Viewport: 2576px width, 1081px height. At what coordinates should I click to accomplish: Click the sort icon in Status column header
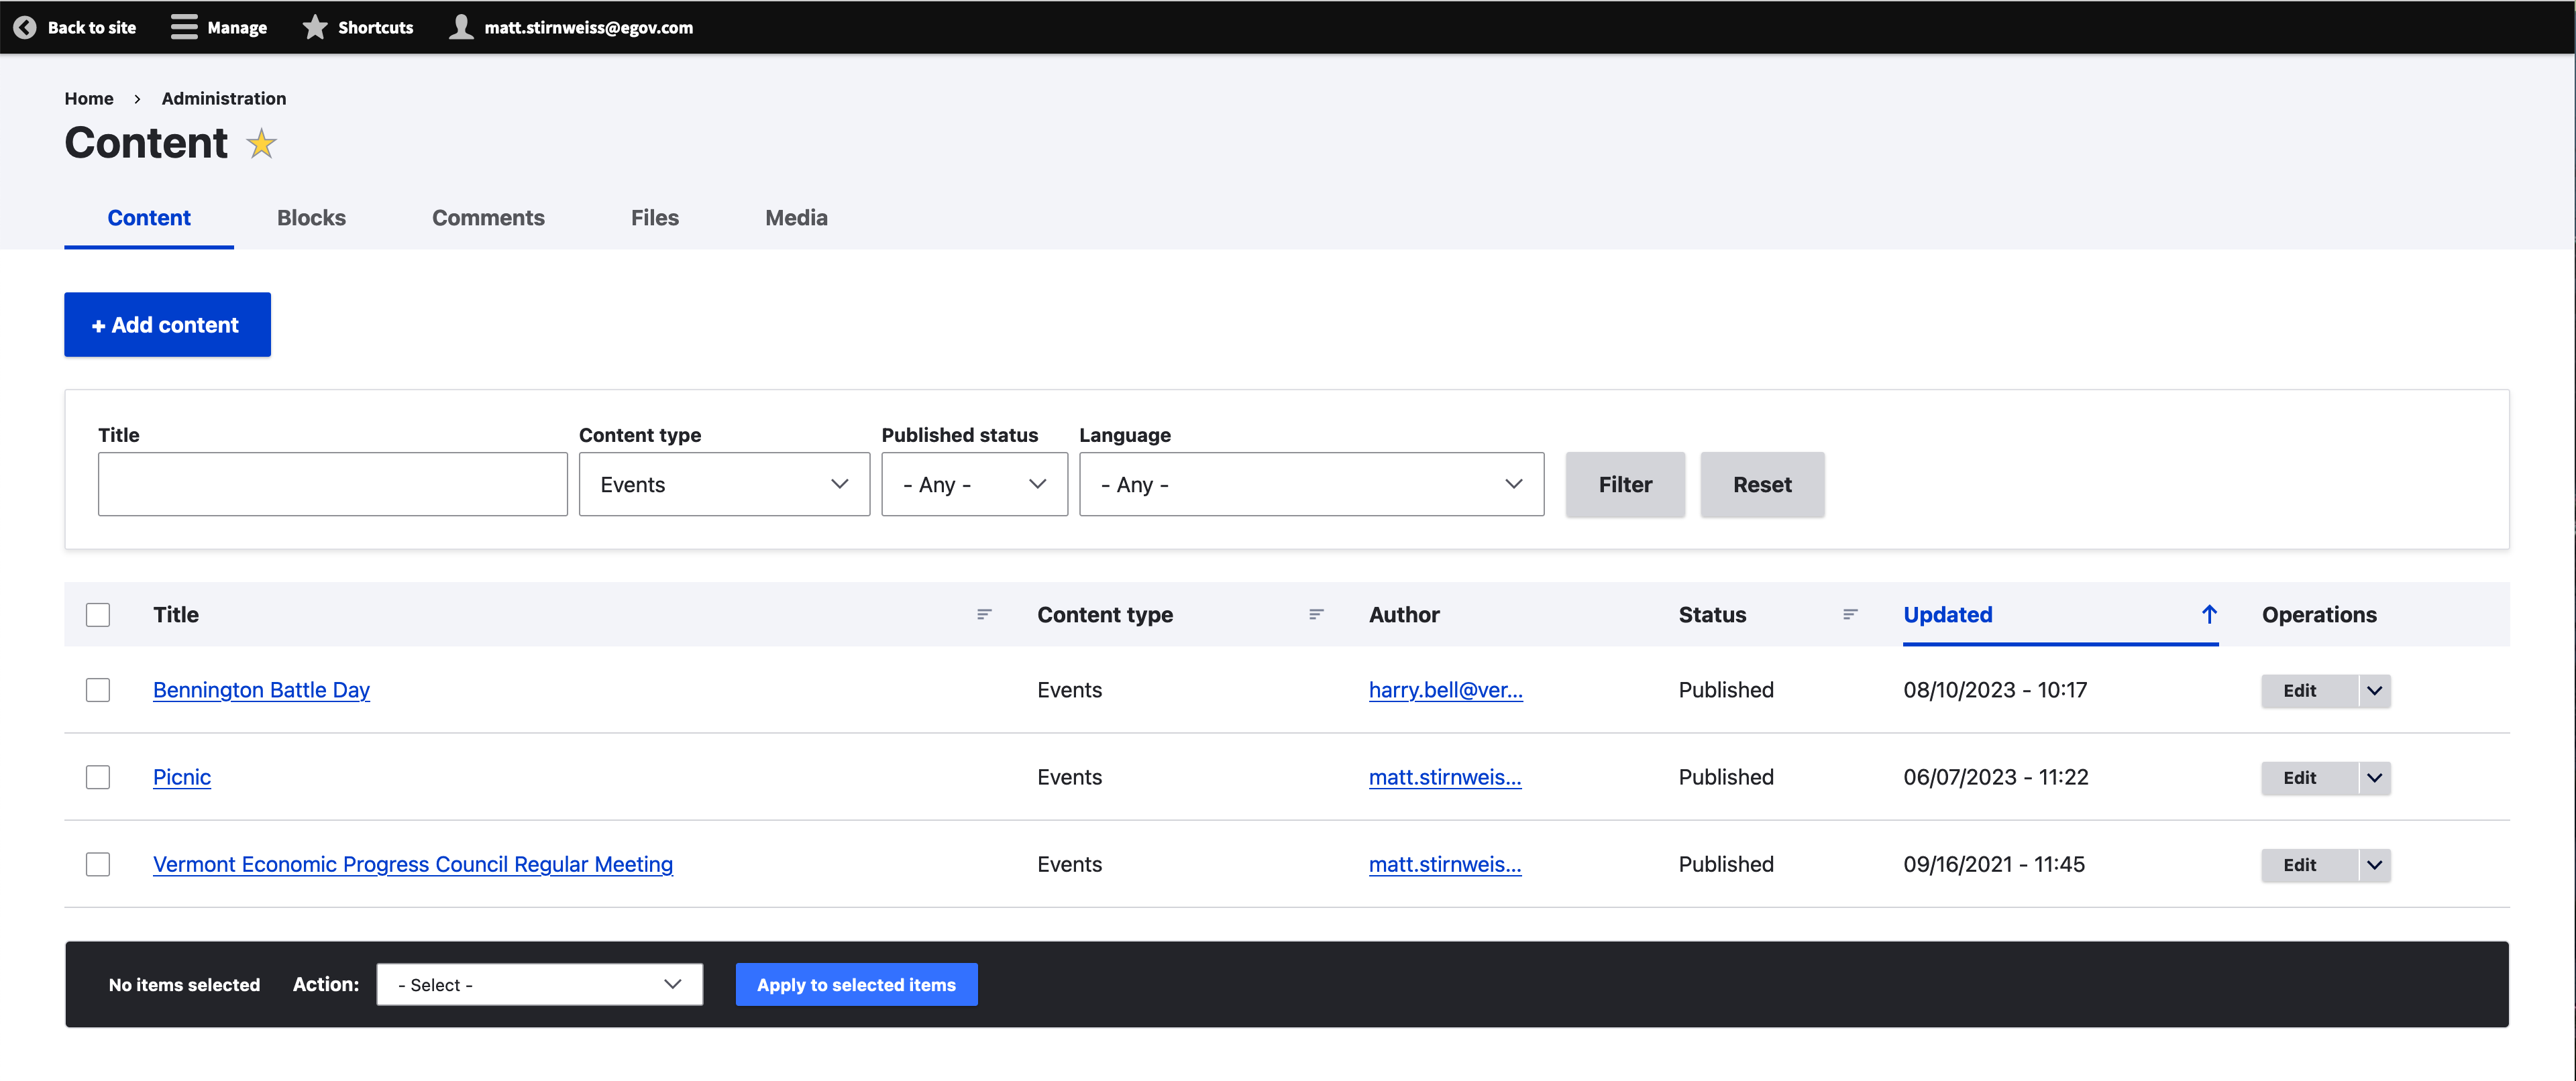(1850, 615)
